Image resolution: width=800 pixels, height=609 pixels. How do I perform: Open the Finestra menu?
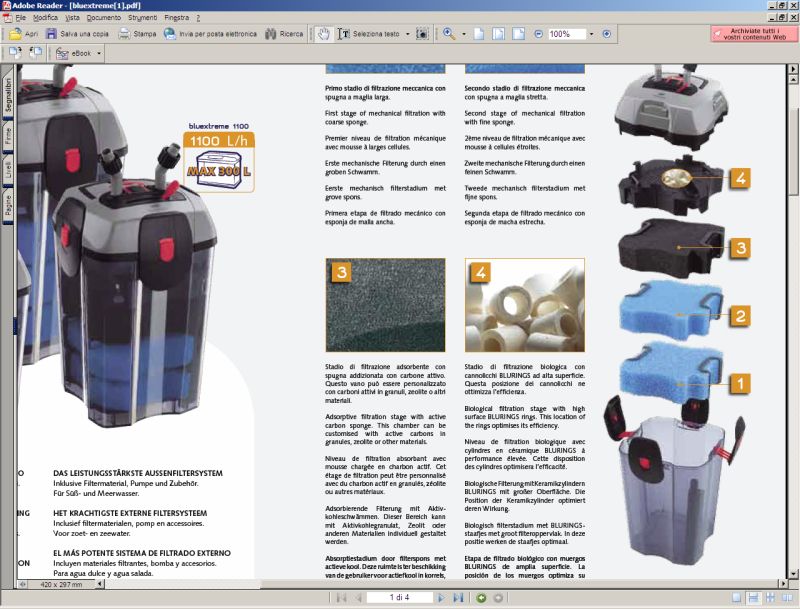pos(177,18)
